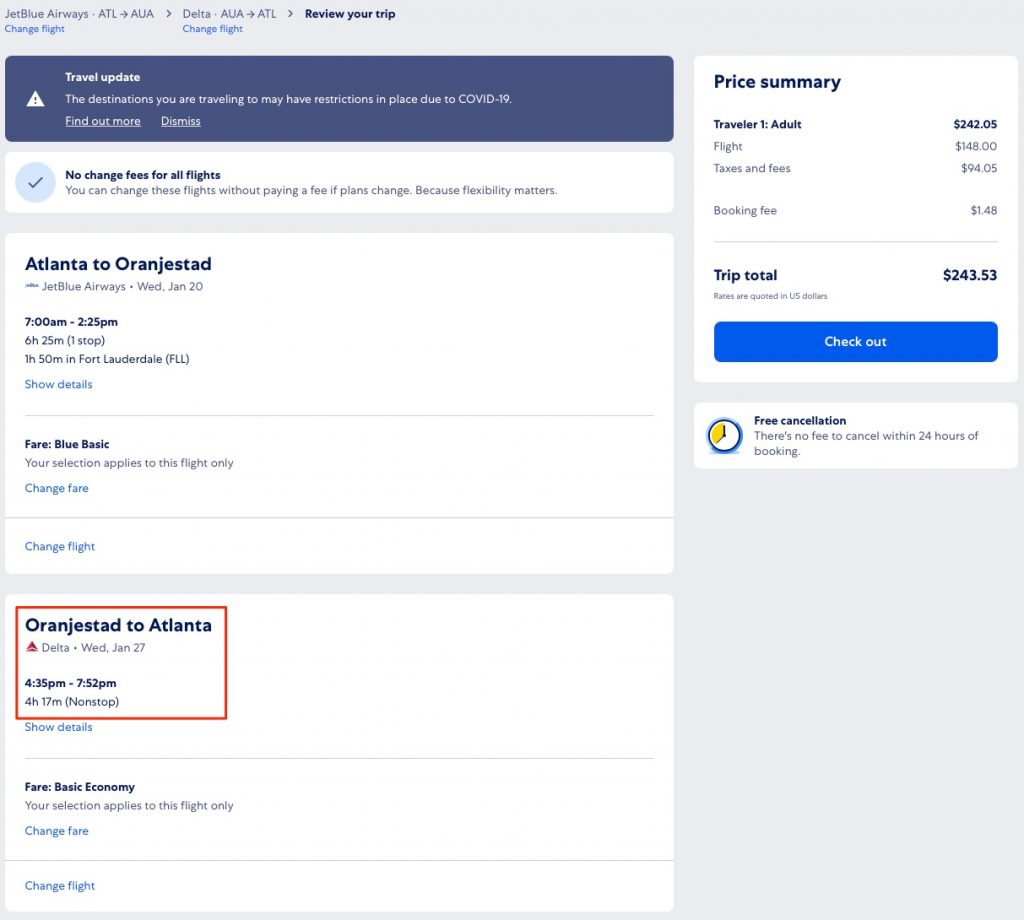The image size is (1024, 920).
Task: Expand Show details for Atlanta to Oranjestad
Action: (x=58, y=384)
